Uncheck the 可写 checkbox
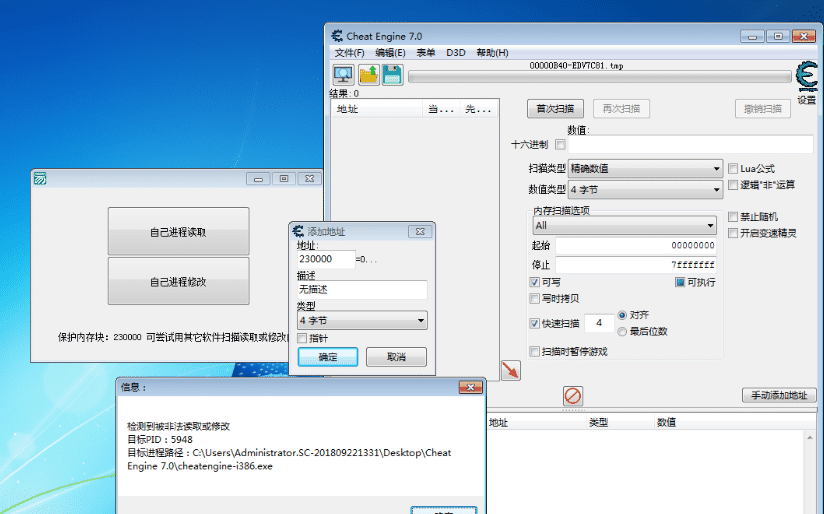 (534, 282)
